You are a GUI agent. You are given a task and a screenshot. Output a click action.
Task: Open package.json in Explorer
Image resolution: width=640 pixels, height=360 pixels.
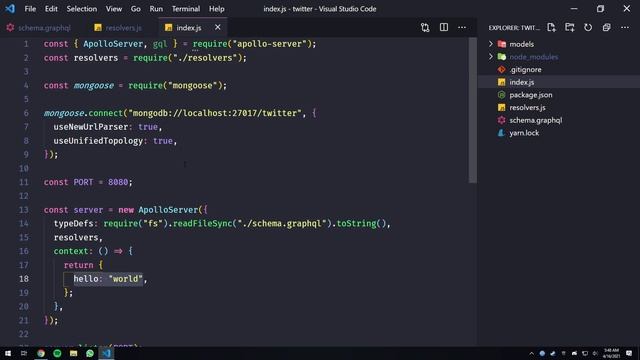pyautogui.click(x=531, y=95)
